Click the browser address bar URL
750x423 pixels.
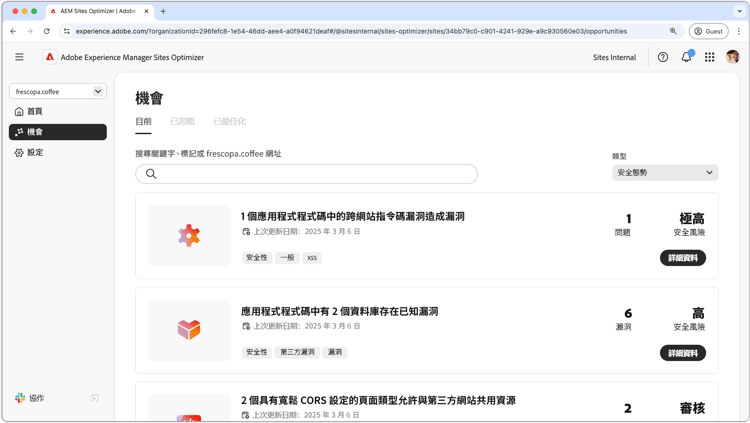[351, 31]
